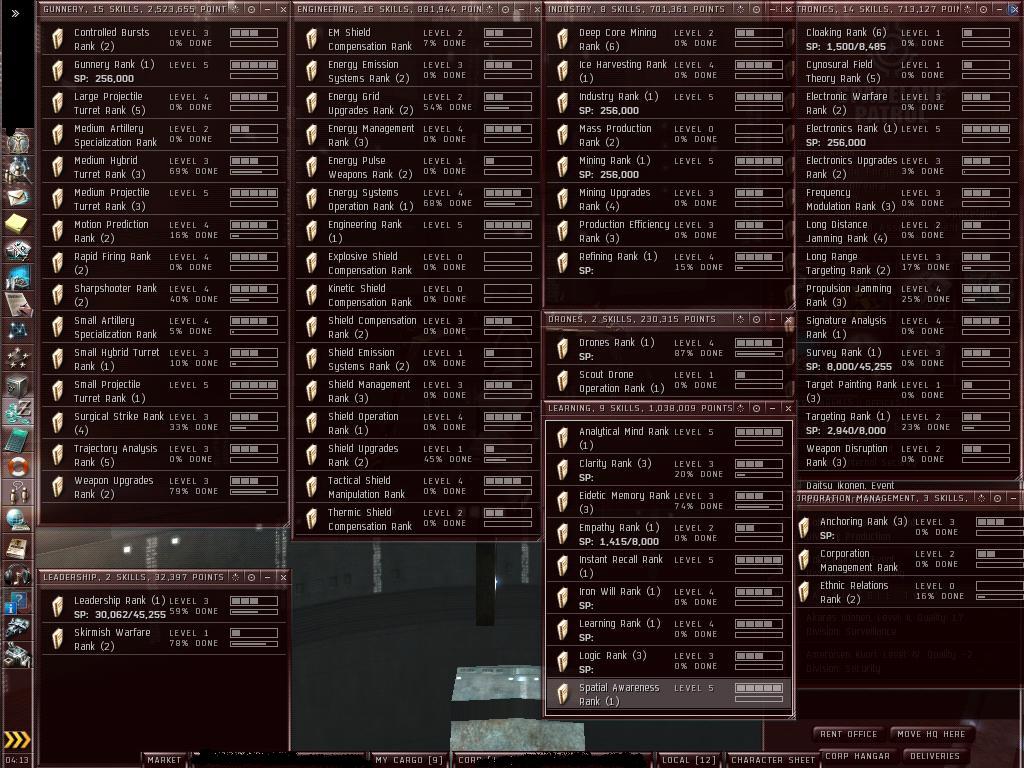Switch to the Market tab
The height and width of the screenshot is (768, 1024).
point(164,760)
